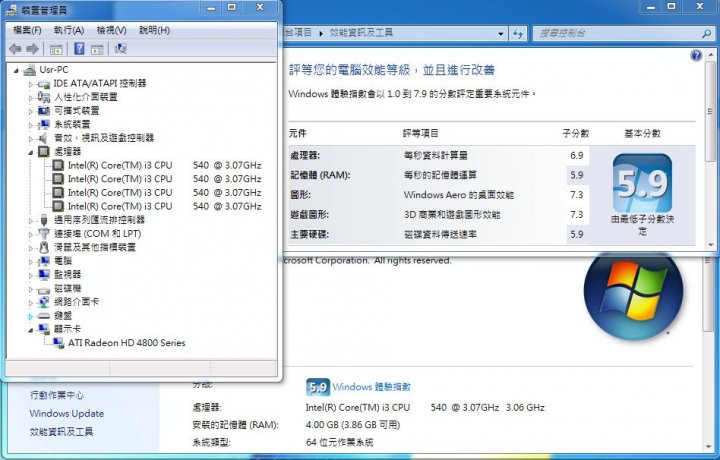
Task: Select the 處理器 category chip icon
Action: (44, 151)
